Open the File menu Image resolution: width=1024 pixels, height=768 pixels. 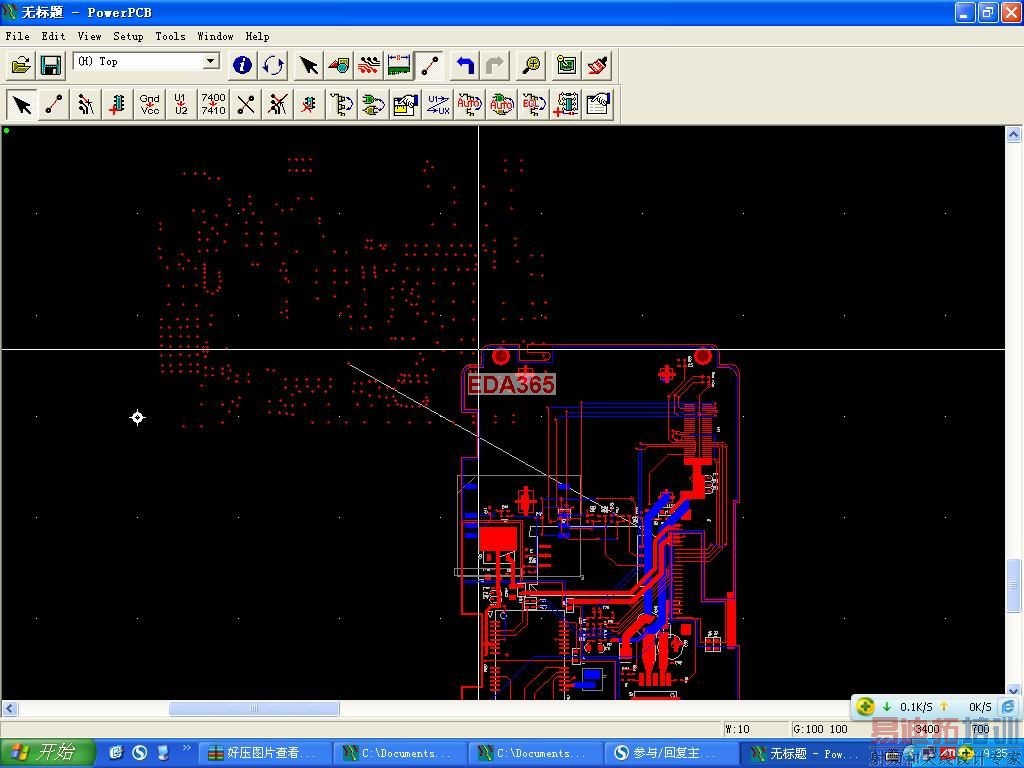pyautogui.click(x=17, y=36)
